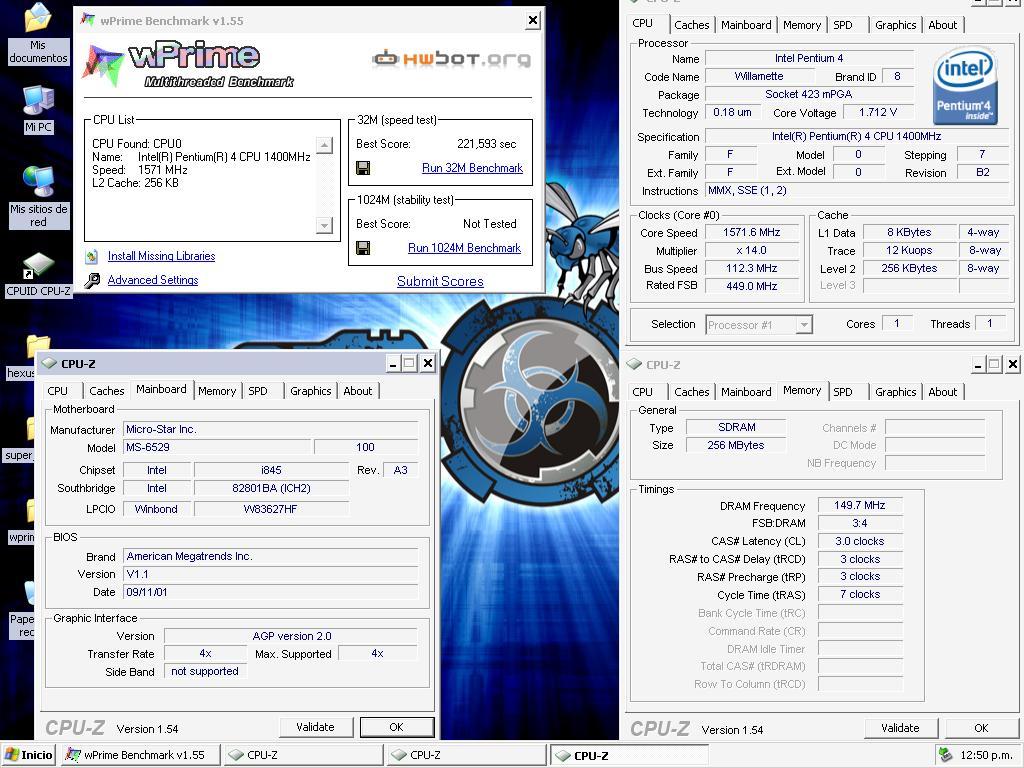Click Validate in the Memory CPU-Z window
Viewport: 1024px width, 768px height.
click(900, 728)
